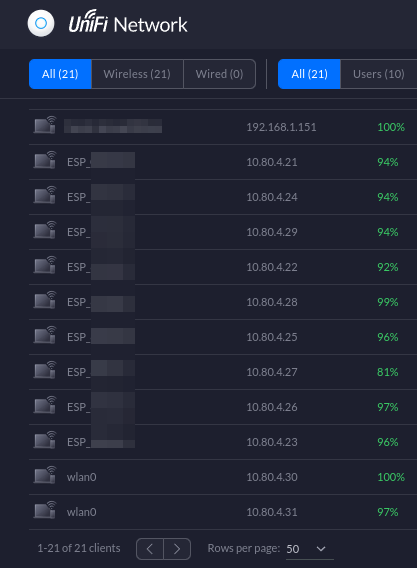Click the UniFi circular logo icon

41,24
